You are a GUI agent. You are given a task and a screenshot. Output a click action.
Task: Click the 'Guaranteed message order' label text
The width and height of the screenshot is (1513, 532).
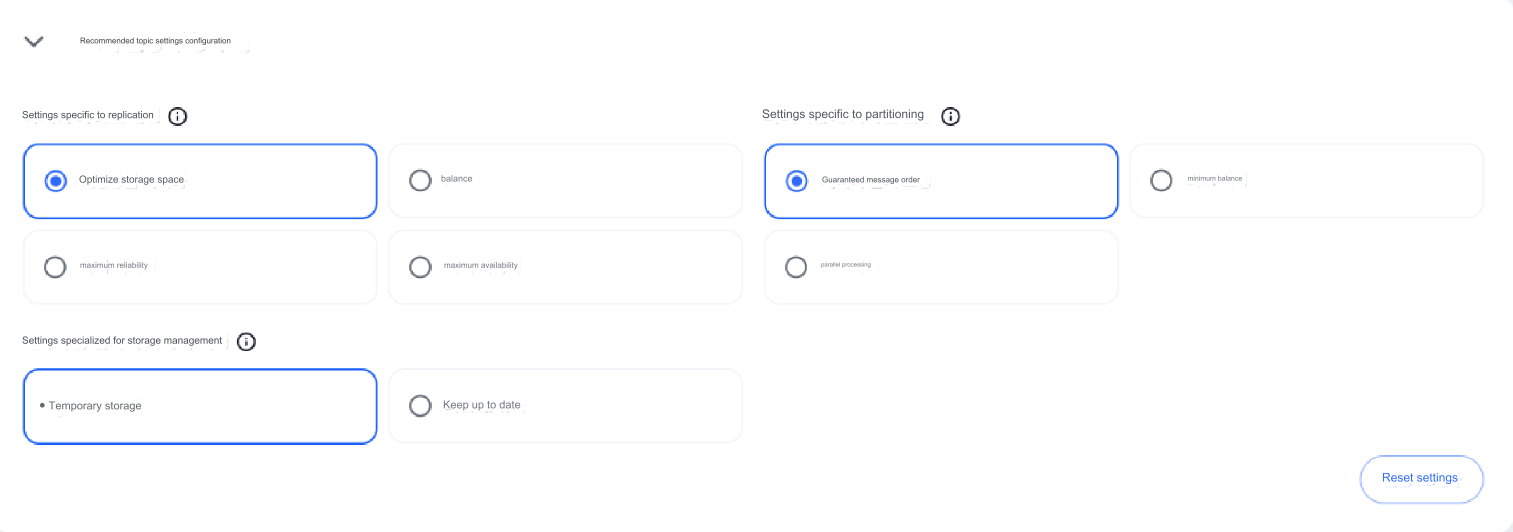pos(870,180)
